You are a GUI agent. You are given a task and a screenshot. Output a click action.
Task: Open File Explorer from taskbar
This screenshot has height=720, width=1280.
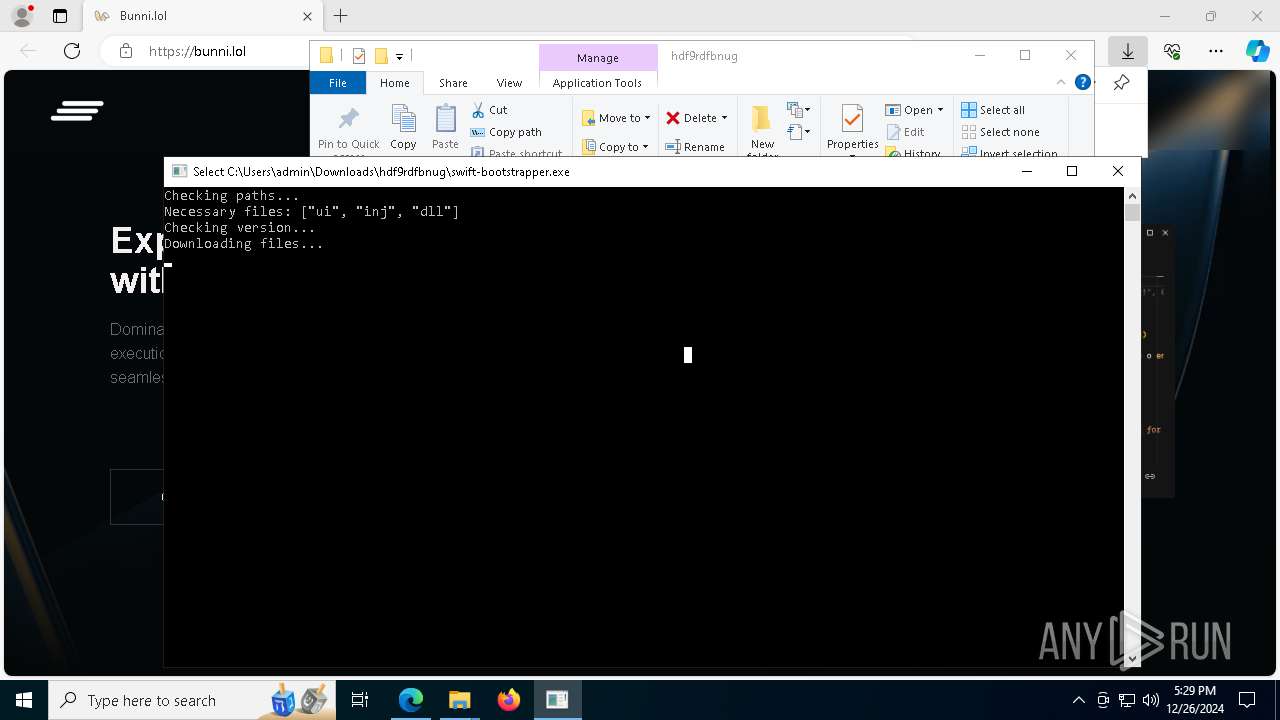pyautogui.click(x=460, y=700)
